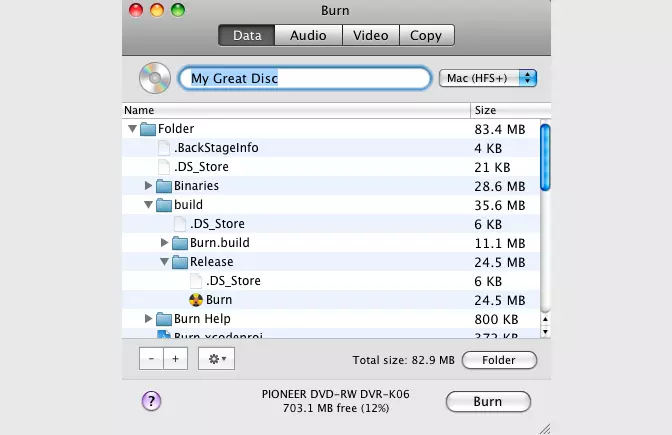The image size is (672, 435).
Task: Click the top-level Folder icon
Action: [148, 129]
